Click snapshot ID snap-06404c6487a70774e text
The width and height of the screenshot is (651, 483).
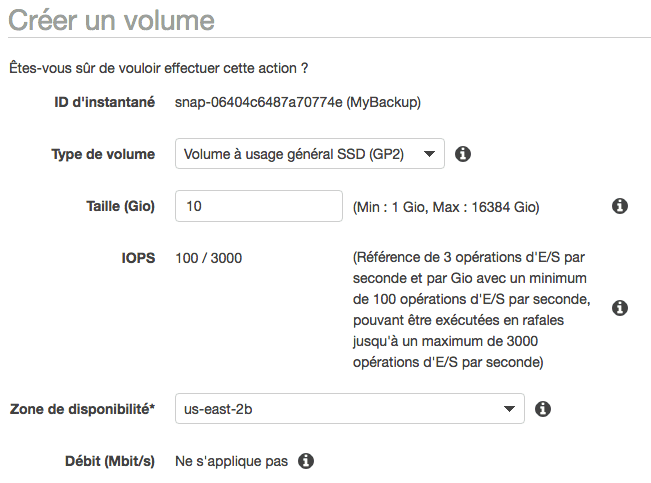click(258, 102)
